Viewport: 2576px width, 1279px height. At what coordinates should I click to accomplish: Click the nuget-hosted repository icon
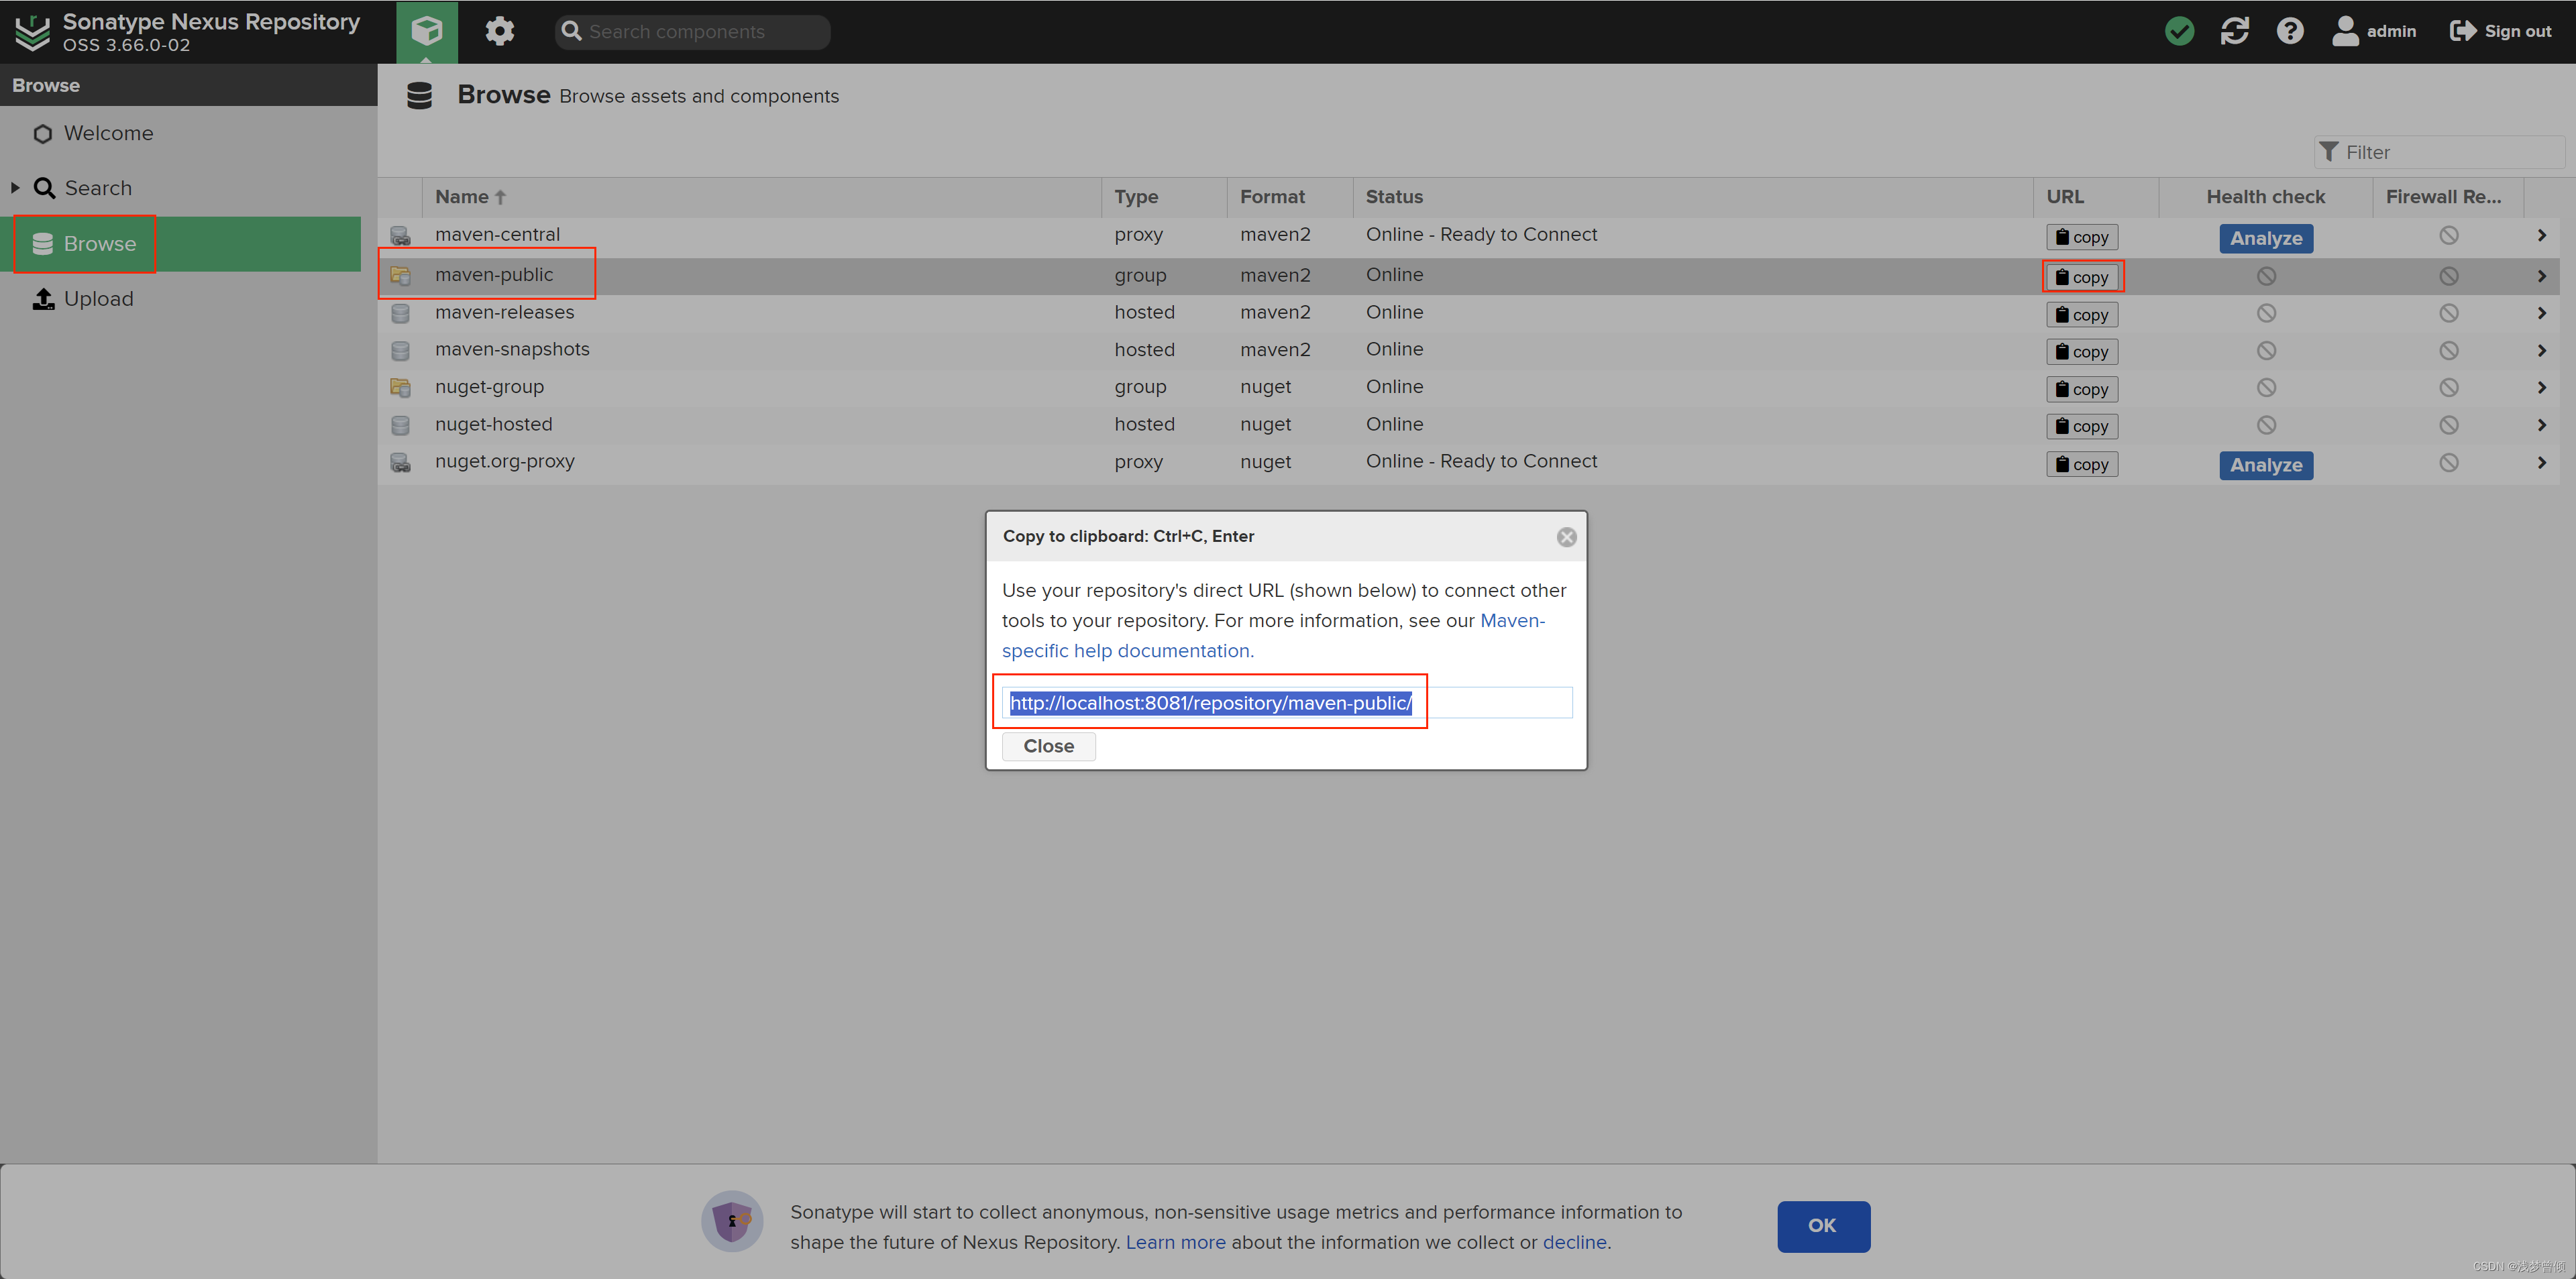point(400,426)
